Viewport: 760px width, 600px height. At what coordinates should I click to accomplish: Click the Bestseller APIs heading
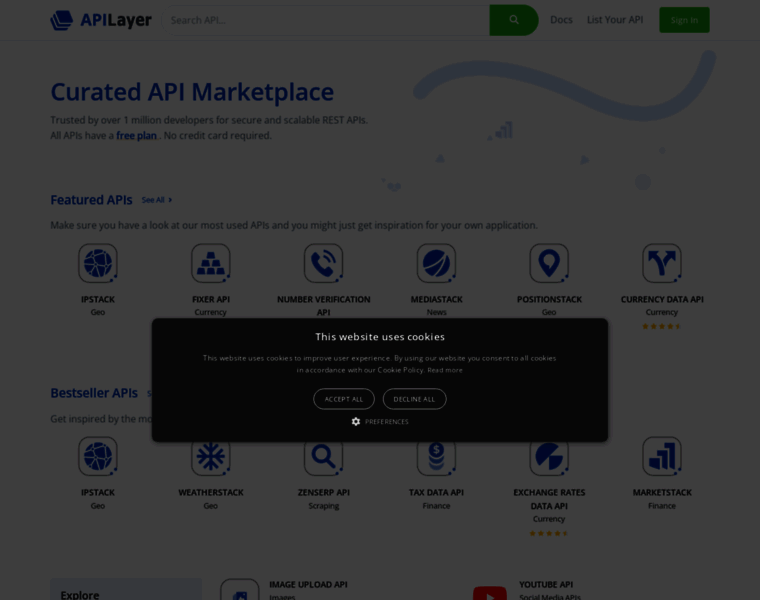[94, 393]
